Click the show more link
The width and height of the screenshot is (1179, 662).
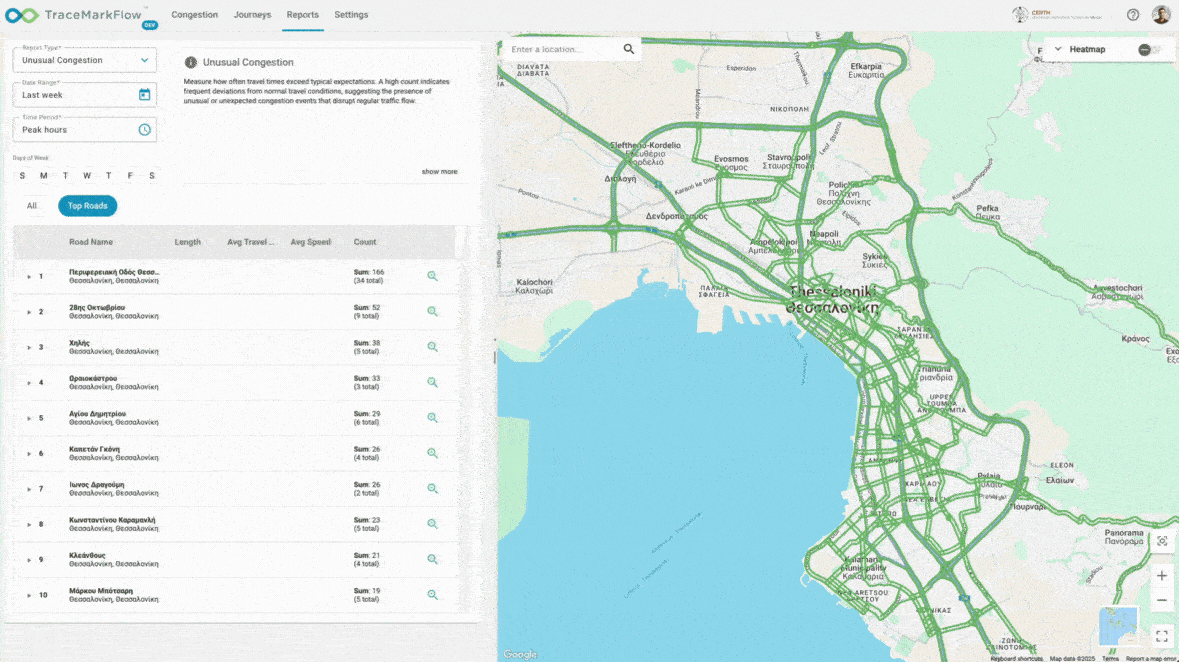coord(438,171)
